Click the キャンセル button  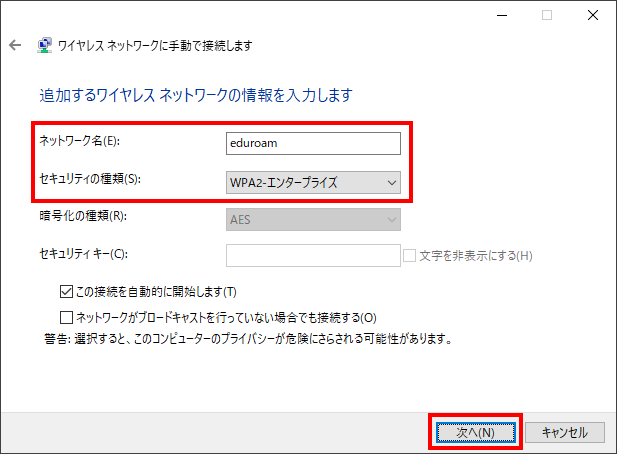(565, 432)
